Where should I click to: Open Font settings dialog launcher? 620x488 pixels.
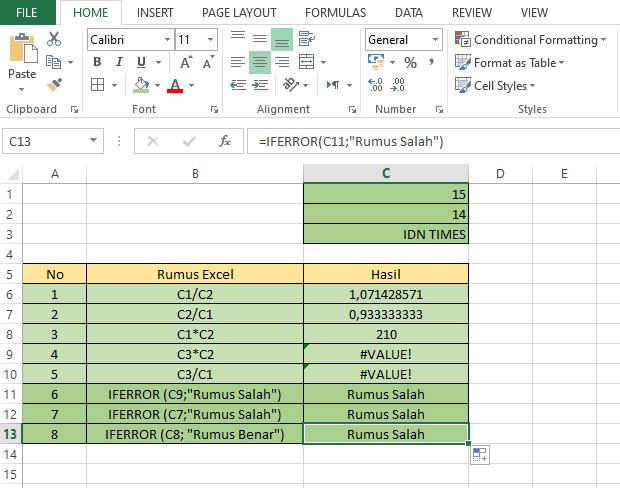coord(214,110)
